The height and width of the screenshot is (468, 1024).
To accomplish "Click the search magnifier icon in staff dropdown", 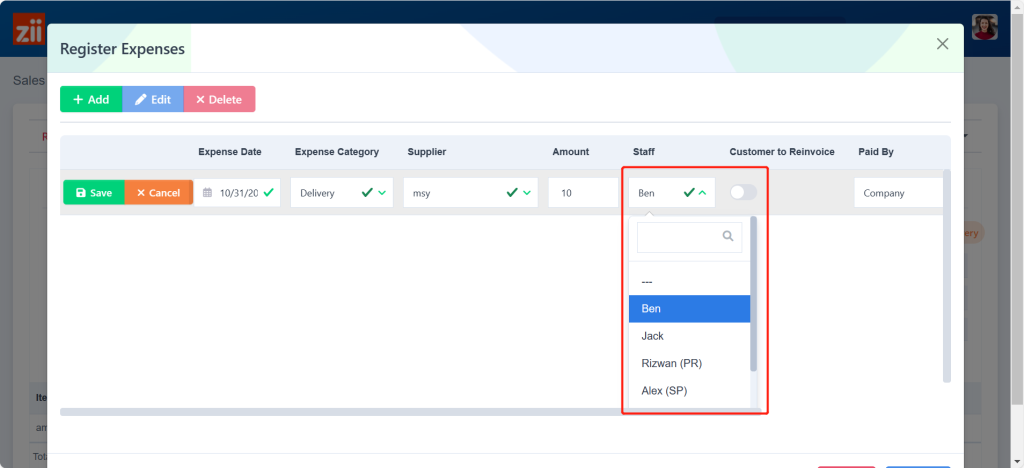I will pos(728,237).
